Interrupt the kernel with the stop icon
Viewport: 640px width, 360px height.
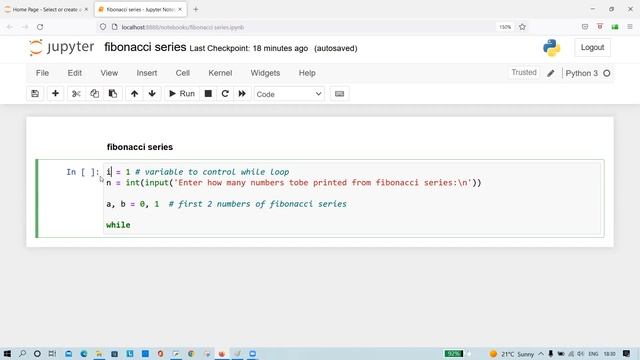pyautogui.click(x=208, y=94)
